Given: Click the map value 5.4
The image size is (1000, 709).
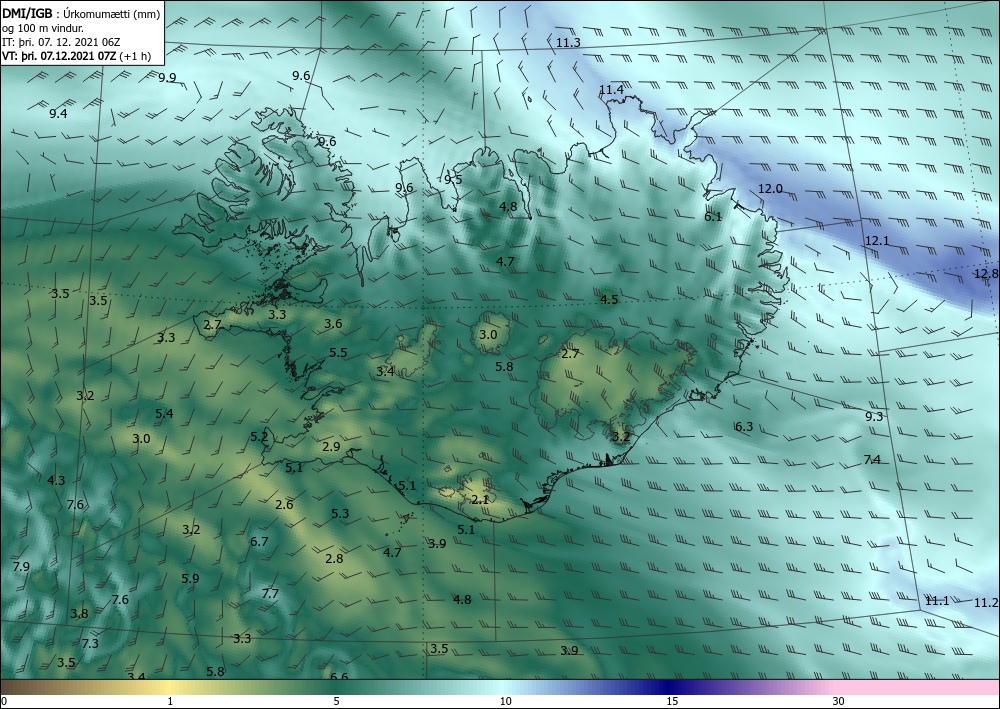Looking at the screenshot, I should click(164, 413).
